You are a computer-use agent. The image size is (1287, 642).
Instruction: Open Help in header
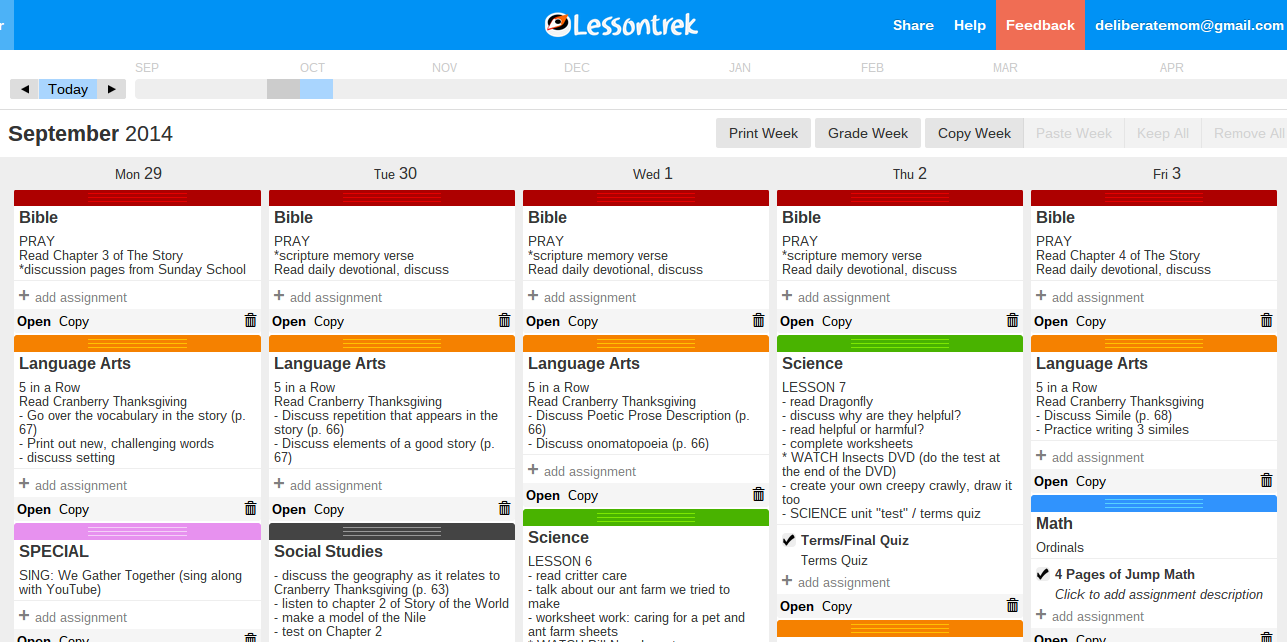970,25
